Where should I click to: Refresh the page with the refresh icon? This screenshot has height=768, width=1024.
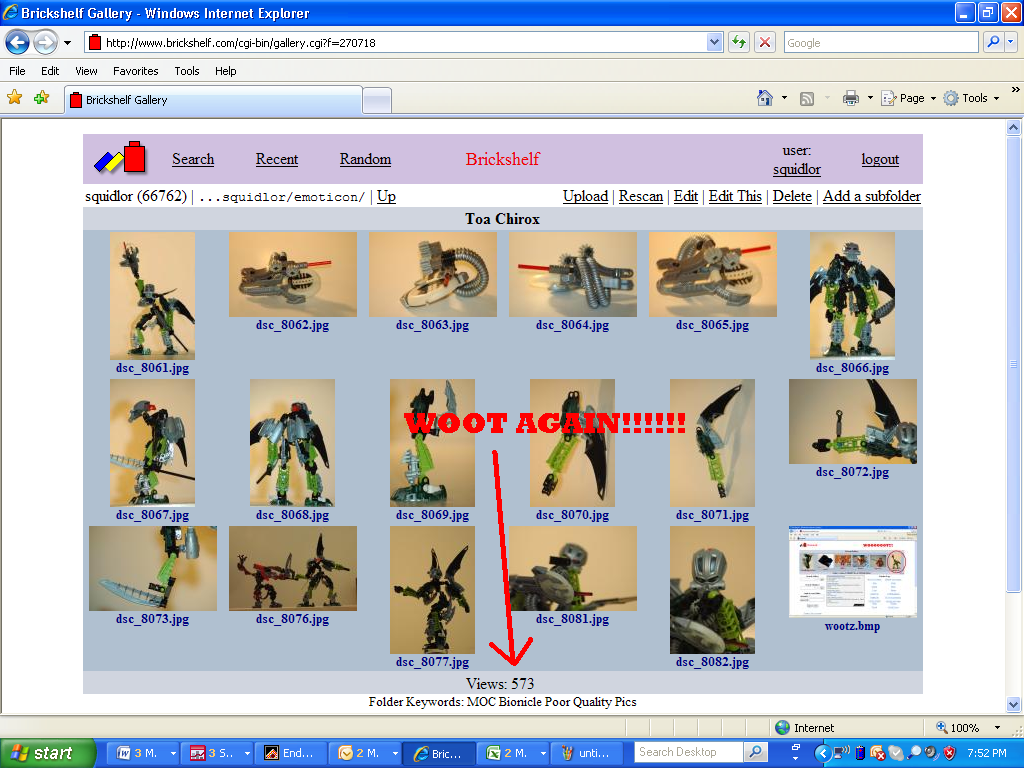[738, 42]
